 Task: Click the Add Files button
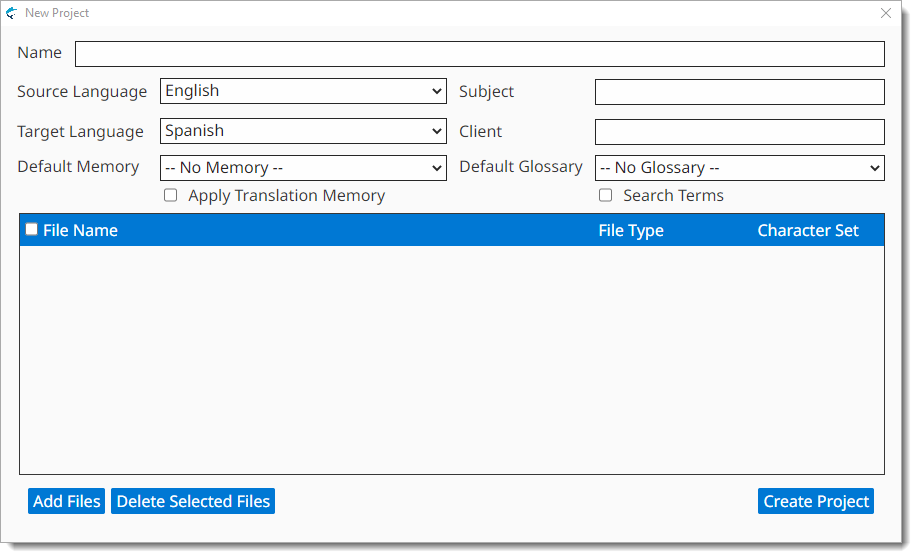click(x=67, y=501)
